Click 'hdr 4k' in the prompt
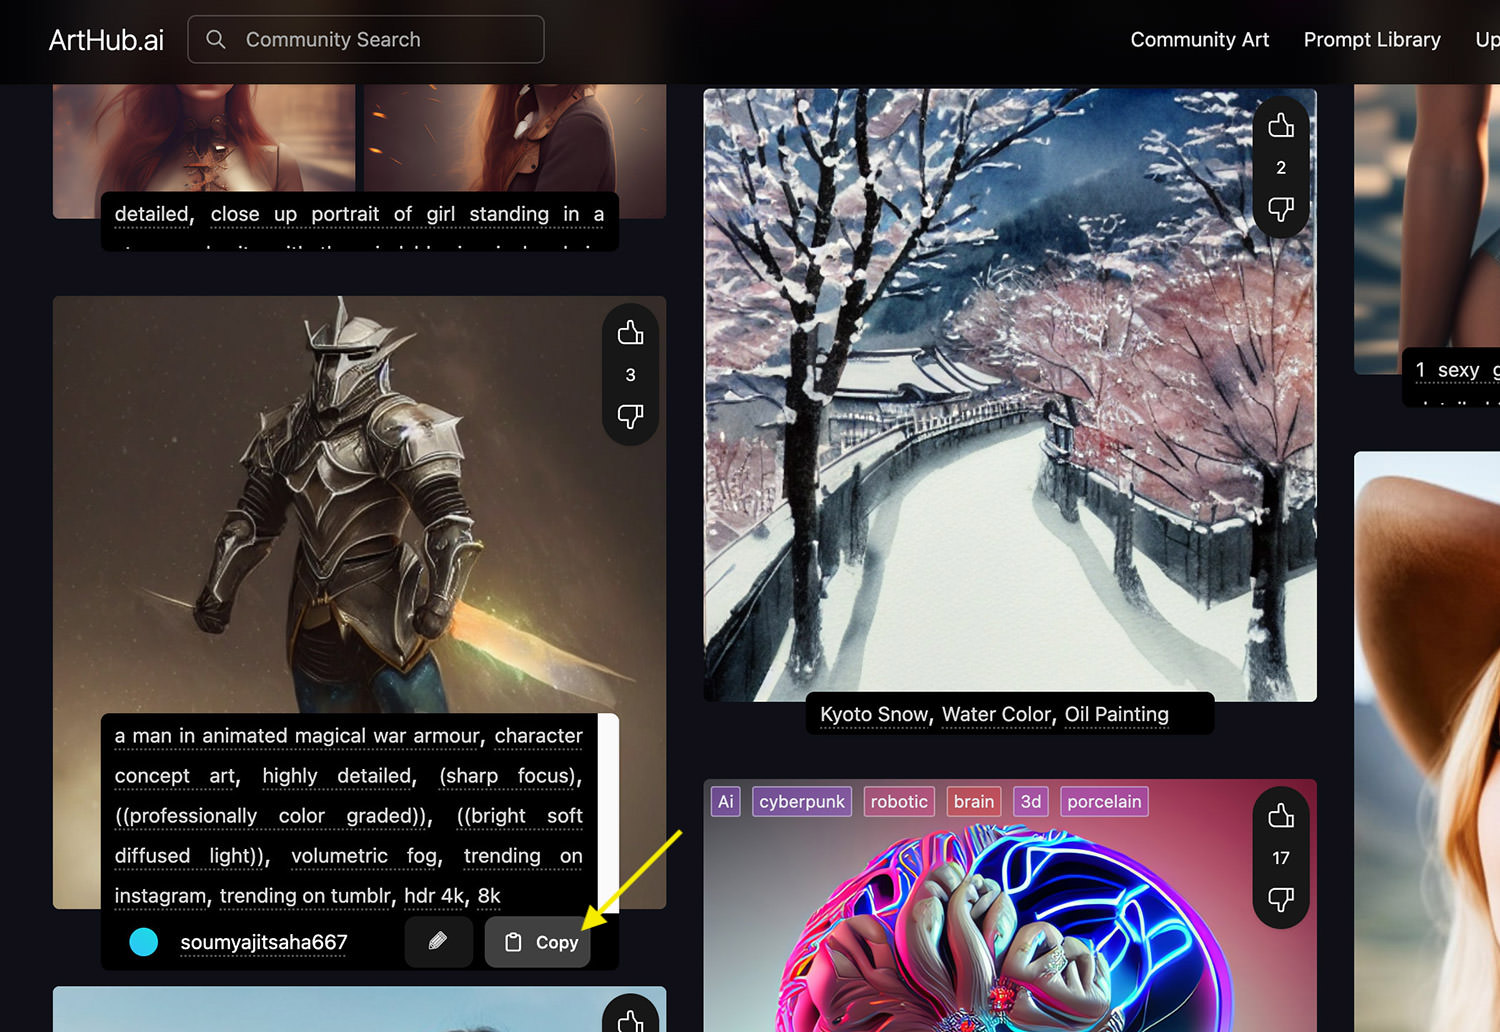1500x1032 pixels. coord(434,896)
